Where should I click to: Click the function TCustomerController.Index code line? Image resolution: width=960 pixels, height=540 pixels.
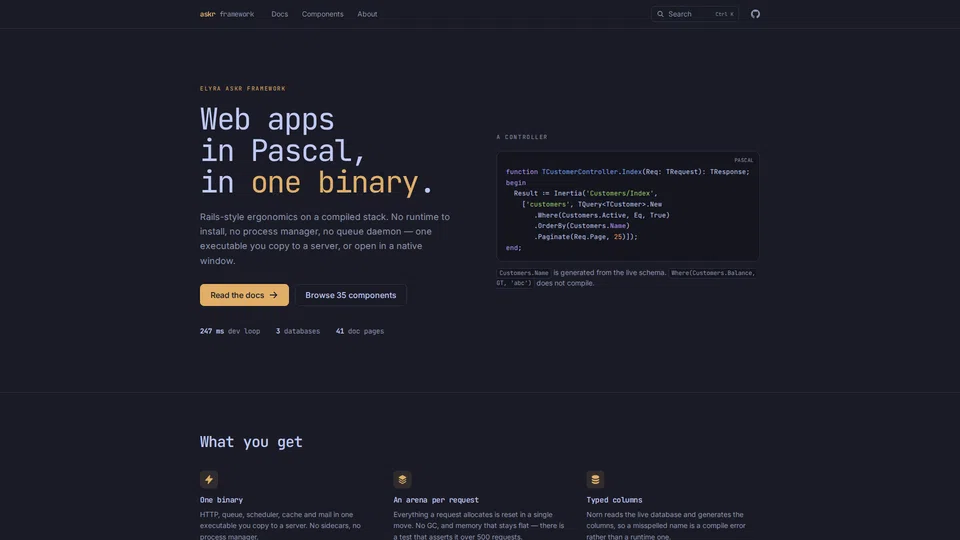(628, 172)
